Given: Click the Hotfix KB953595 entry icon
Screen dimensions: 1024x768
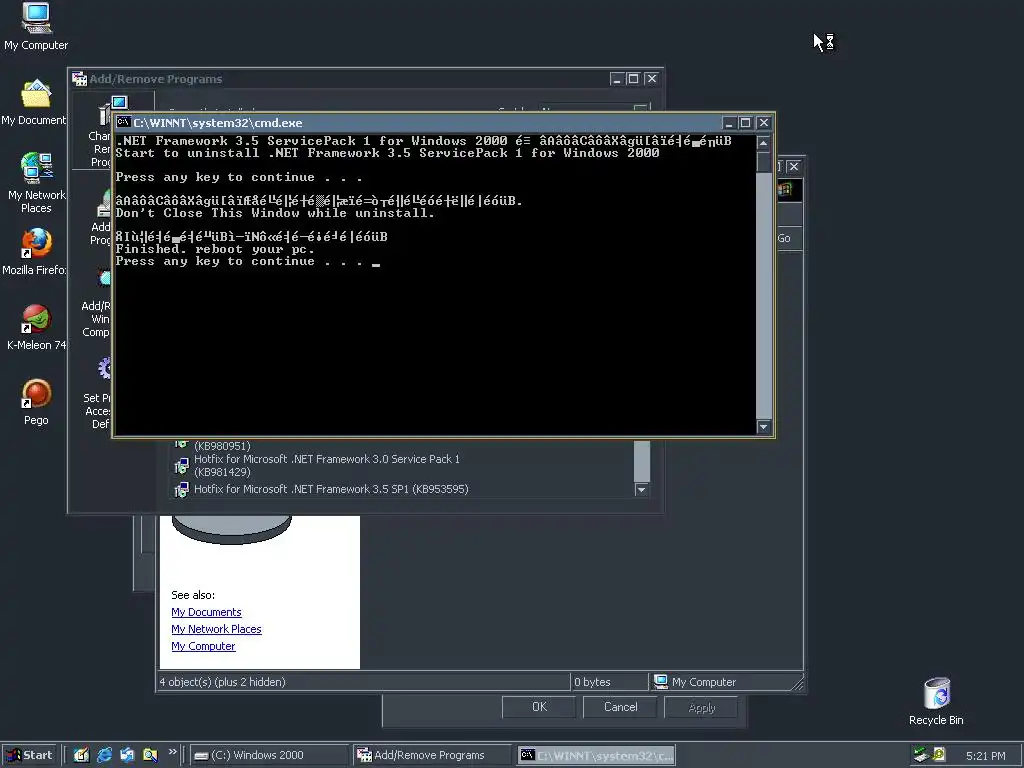Looking at the screenshot, I should pos(182,489).
